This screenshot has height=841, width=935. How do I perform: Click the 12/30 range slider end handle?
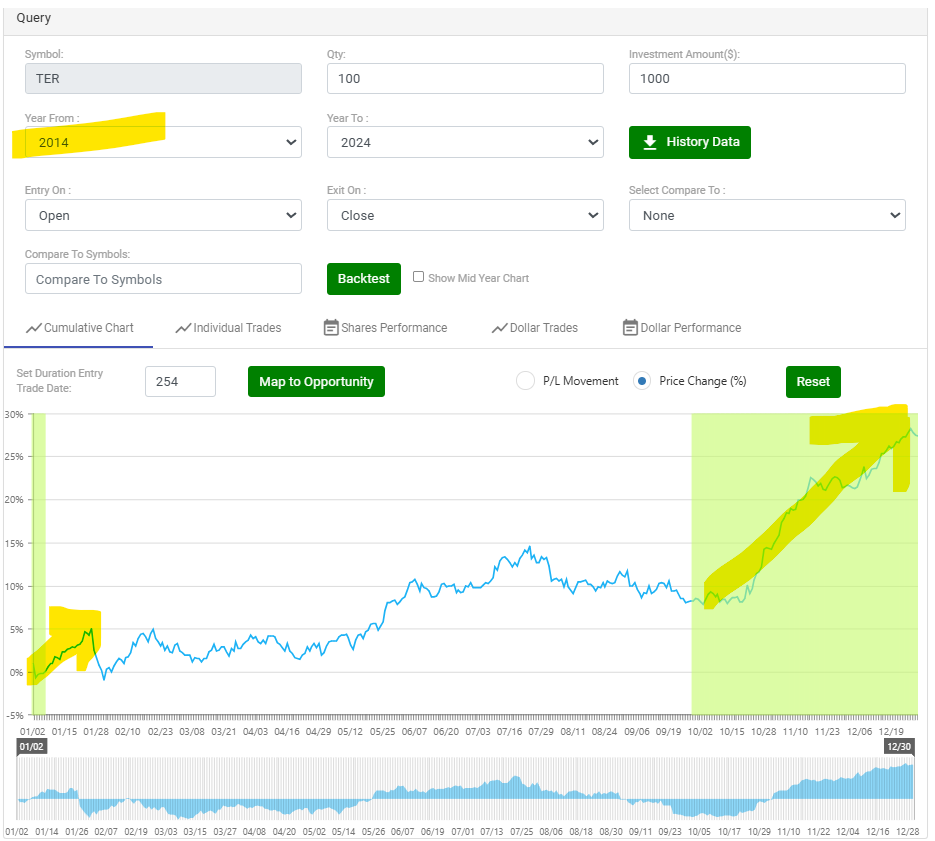[x=899, y=747]
